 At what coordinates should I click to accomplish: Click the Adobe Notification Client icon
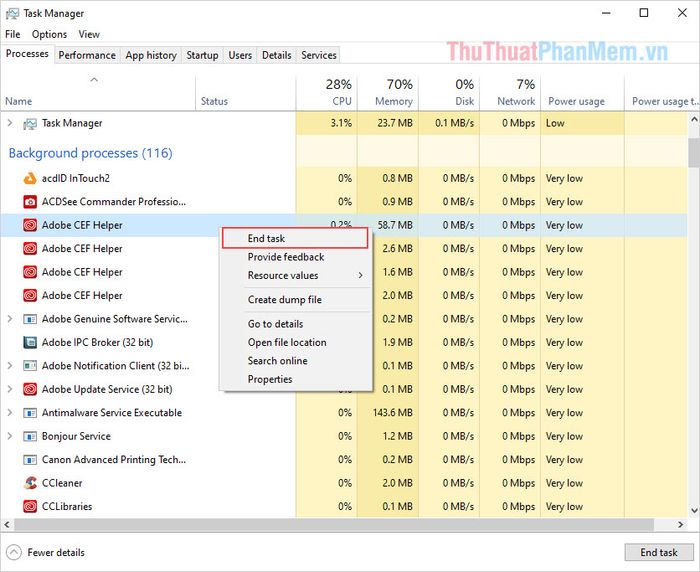[x=30, y=366]
